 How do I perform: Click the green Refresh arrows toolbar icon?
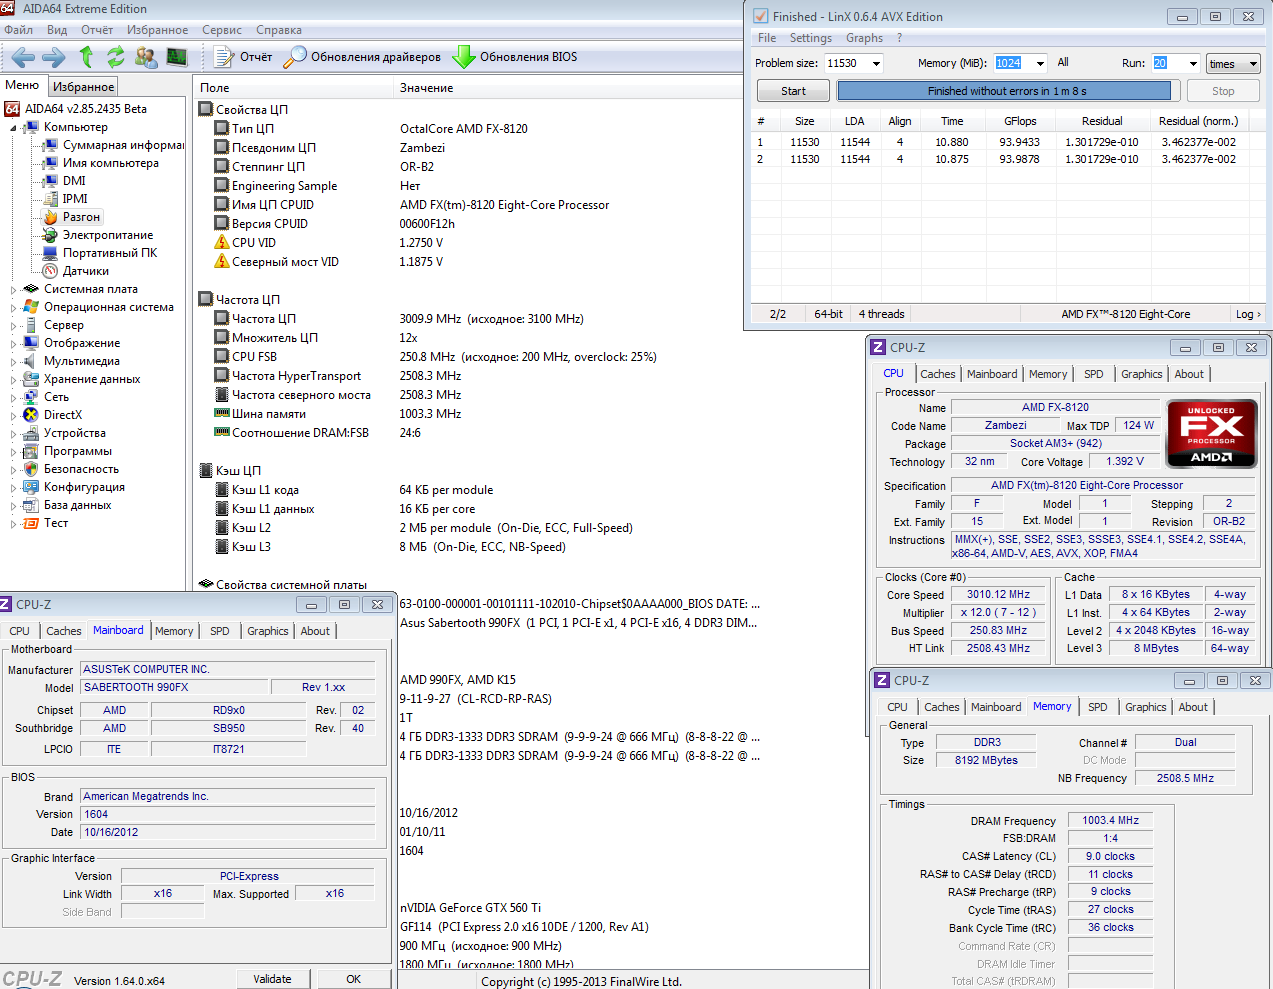click(116, 57)
